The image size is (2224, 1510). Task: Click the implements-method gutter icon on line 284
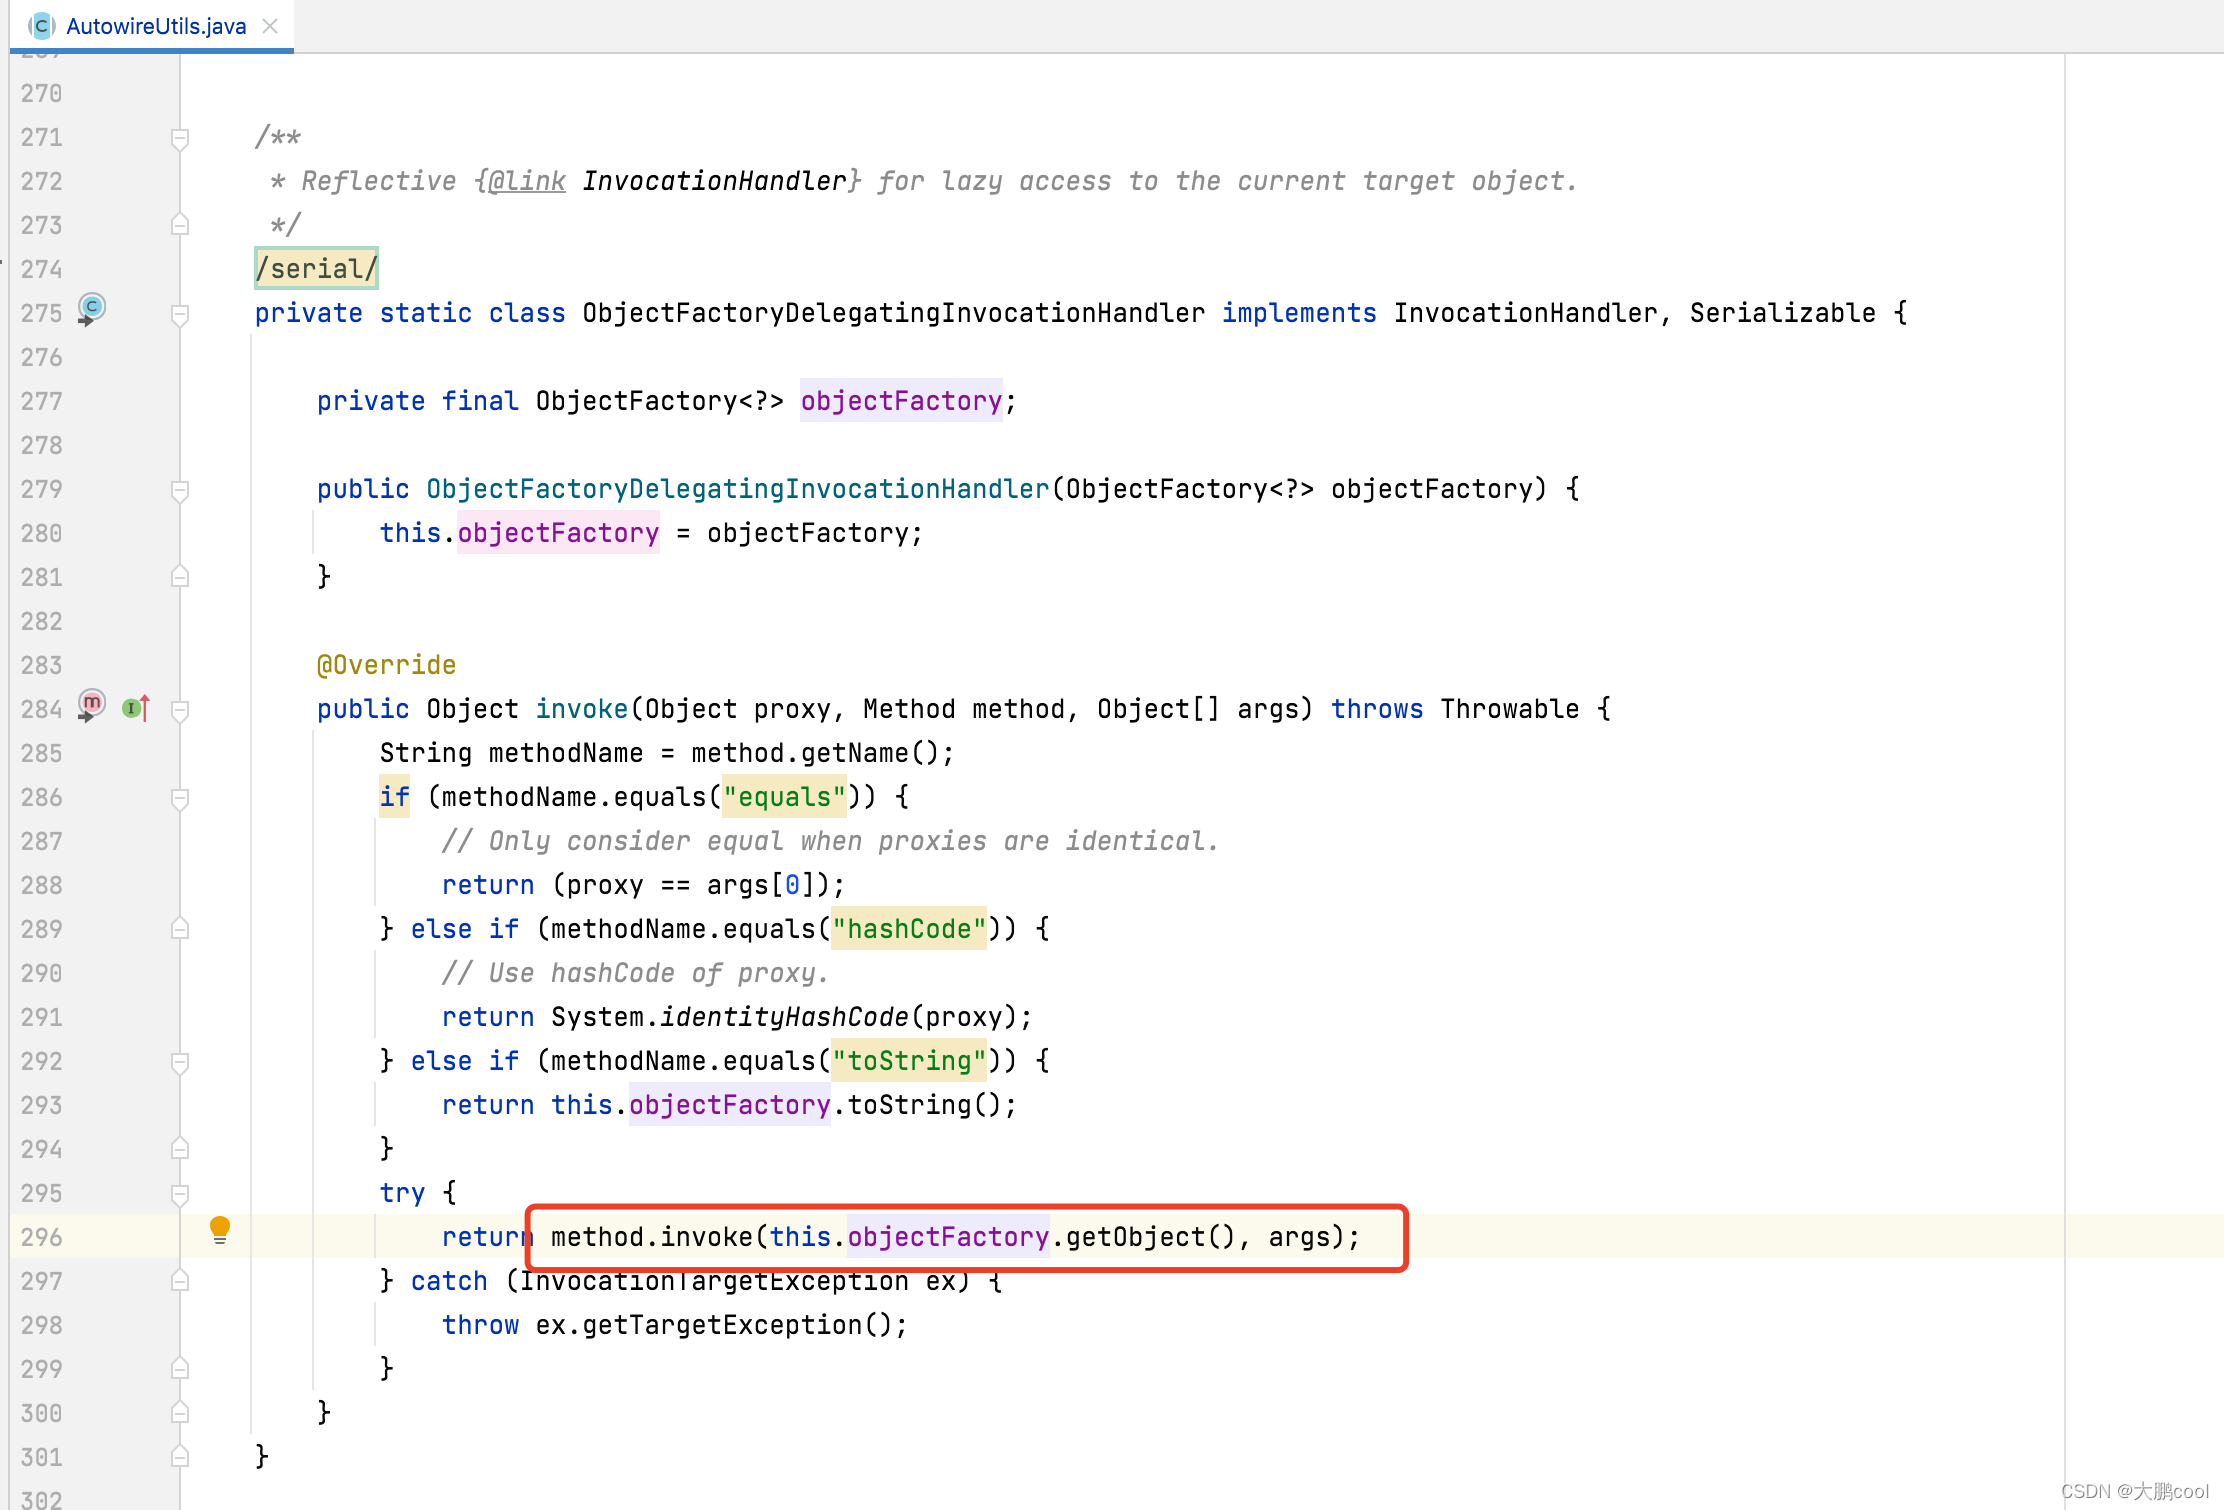coord(135,708)
